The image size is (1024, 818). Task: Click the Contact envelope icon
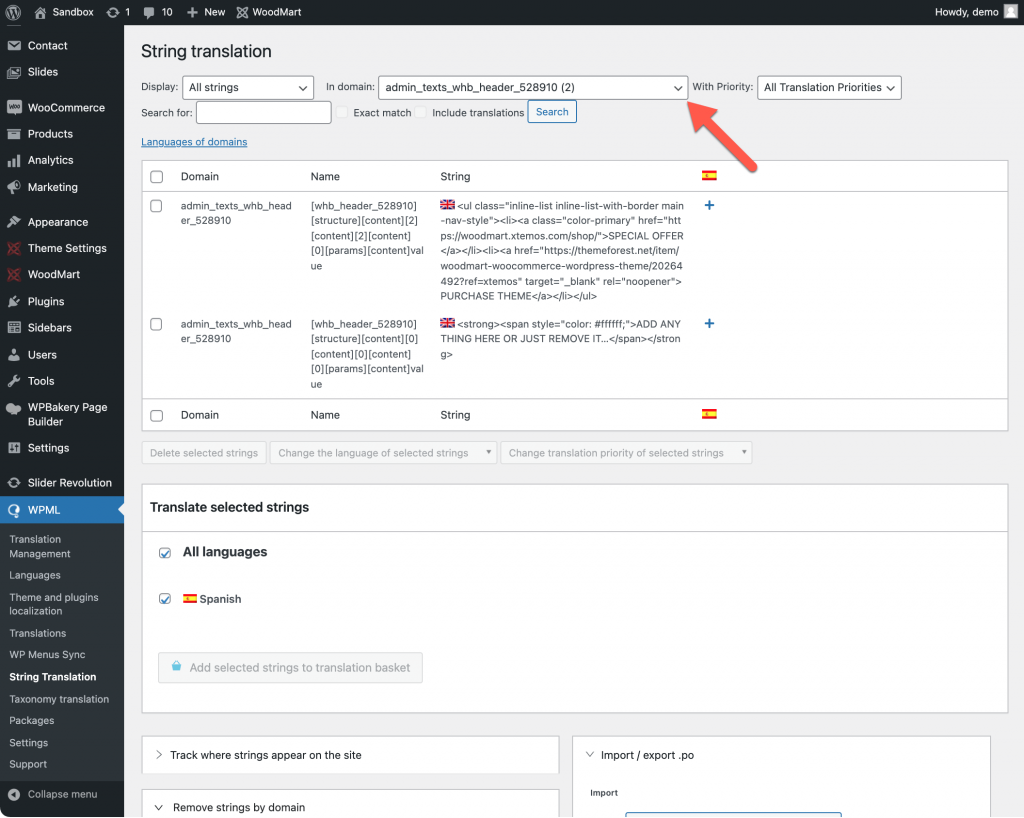pyautogui.click(x=14, y=46)
